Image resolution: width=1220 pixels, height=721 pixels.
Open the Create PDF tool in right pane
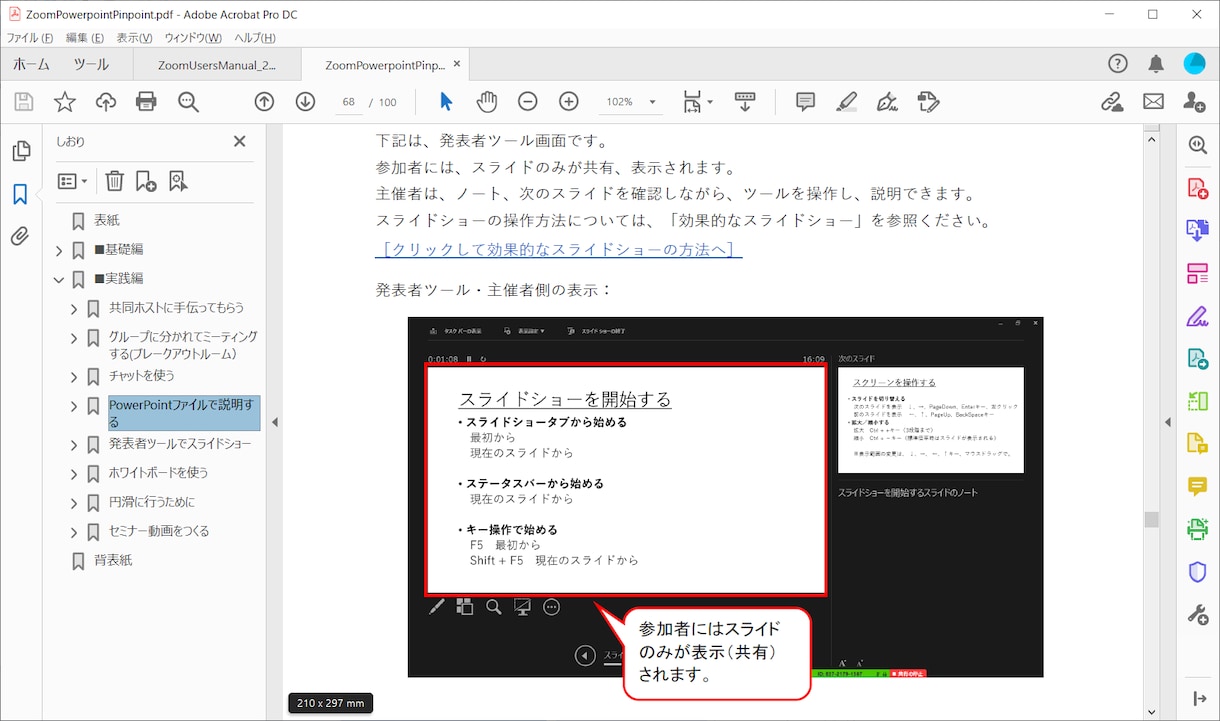(1197, 188)
